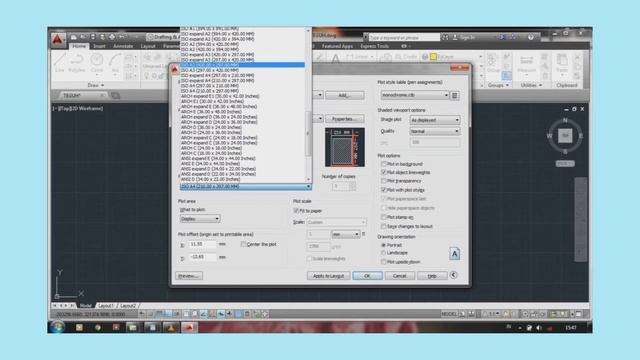
Task: Open dropdown arrow left of Properties button
Action: [x=320, y=119]
